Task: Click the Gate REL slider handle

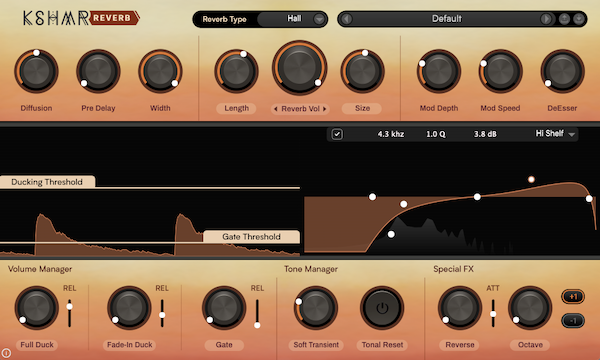Action: [257, 325]
